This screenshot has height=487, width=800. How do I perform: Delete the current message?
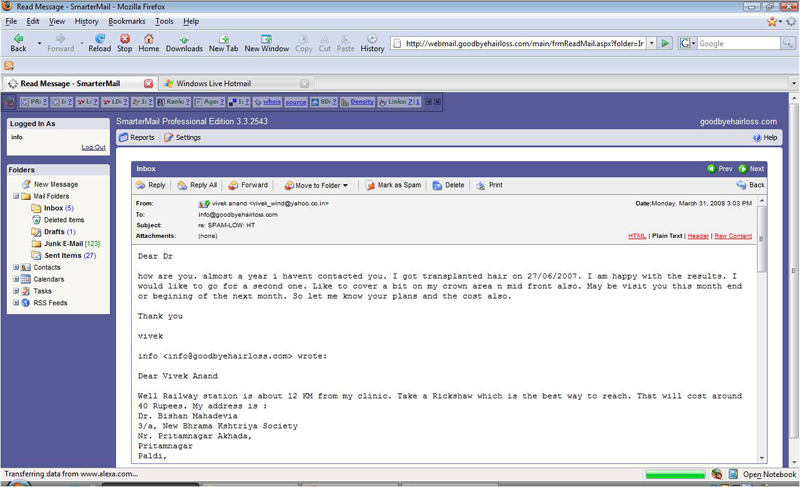point(448,185)
